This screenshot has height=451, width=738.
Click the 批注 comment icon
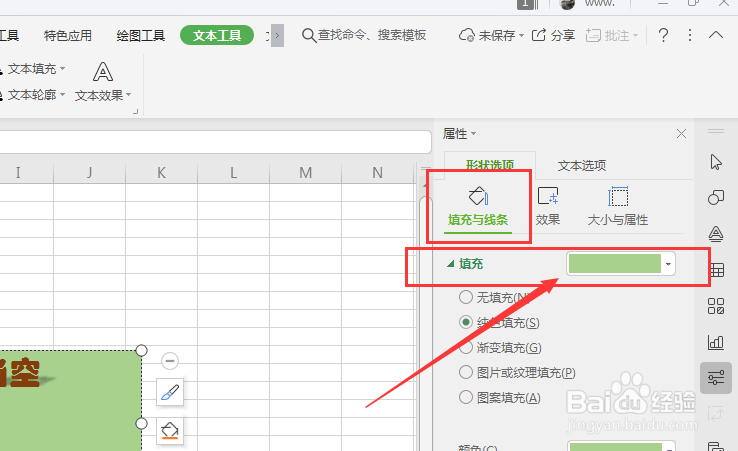pyautogui.click(x=593, y=35)
